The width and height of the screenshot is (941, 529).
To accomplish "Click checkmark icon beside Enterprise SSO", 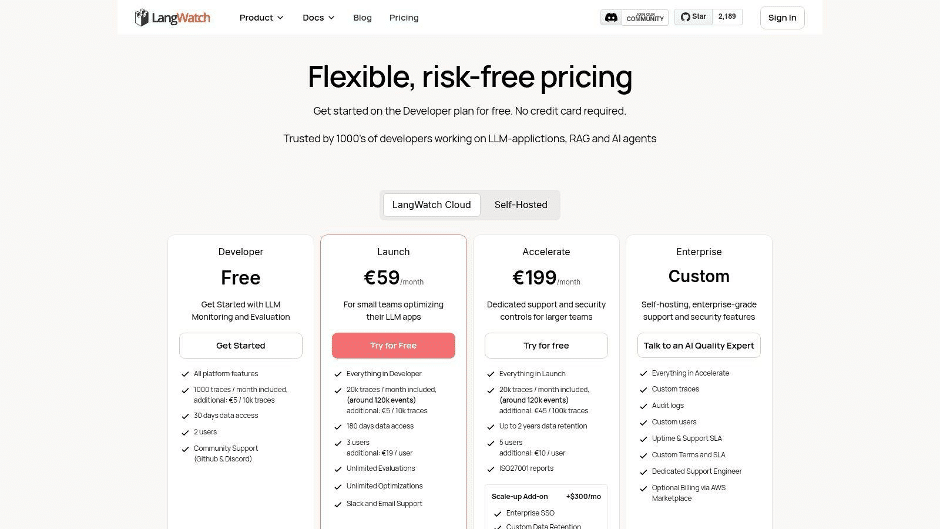I will tap(498, 513).
